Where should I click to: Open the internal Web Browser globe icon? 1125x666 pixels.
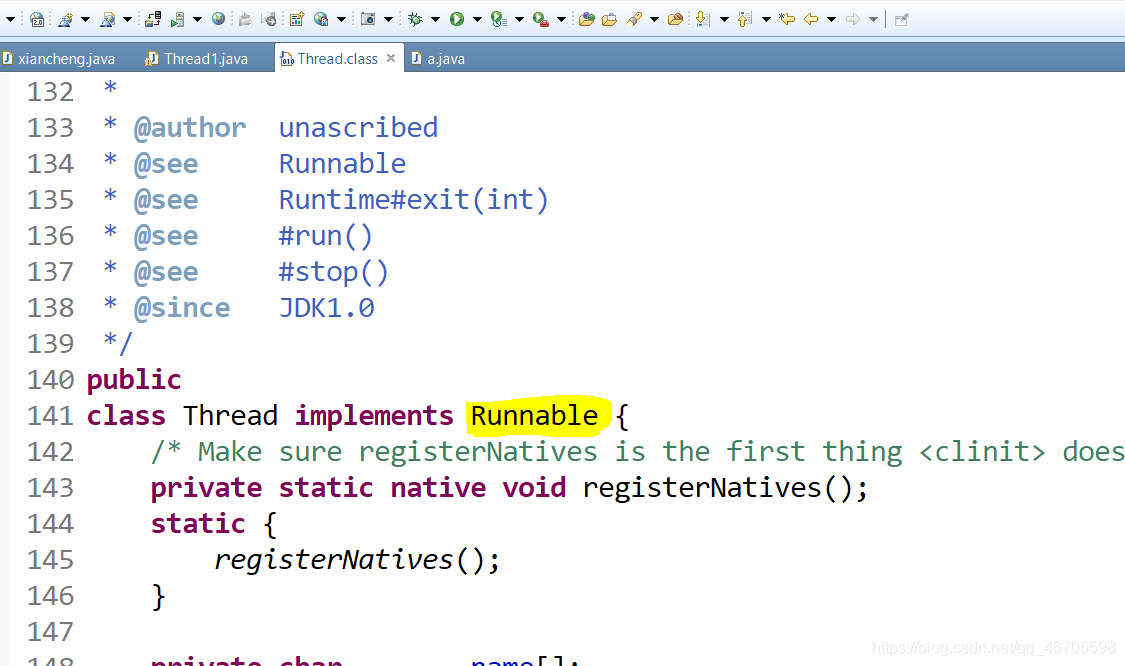217,18
